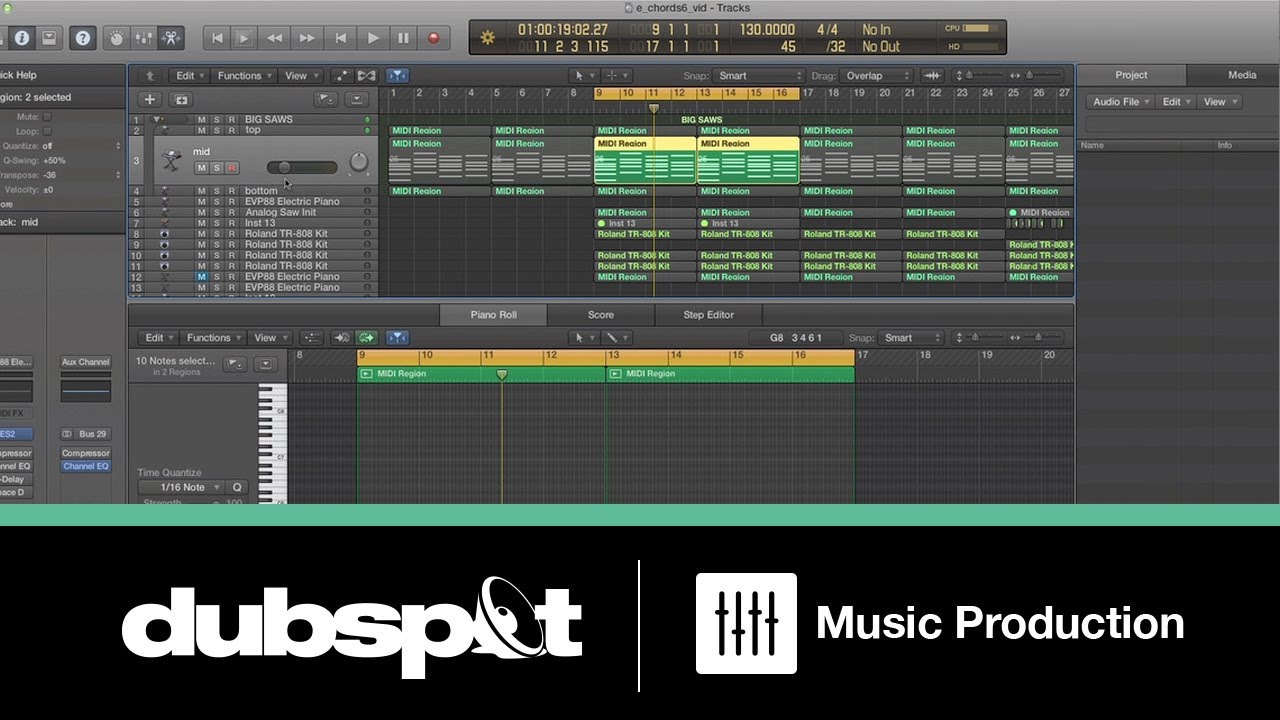The image size is (1280, 720).
Task: Open the Project tab in browser
Action: click(x=1131, y=75)
